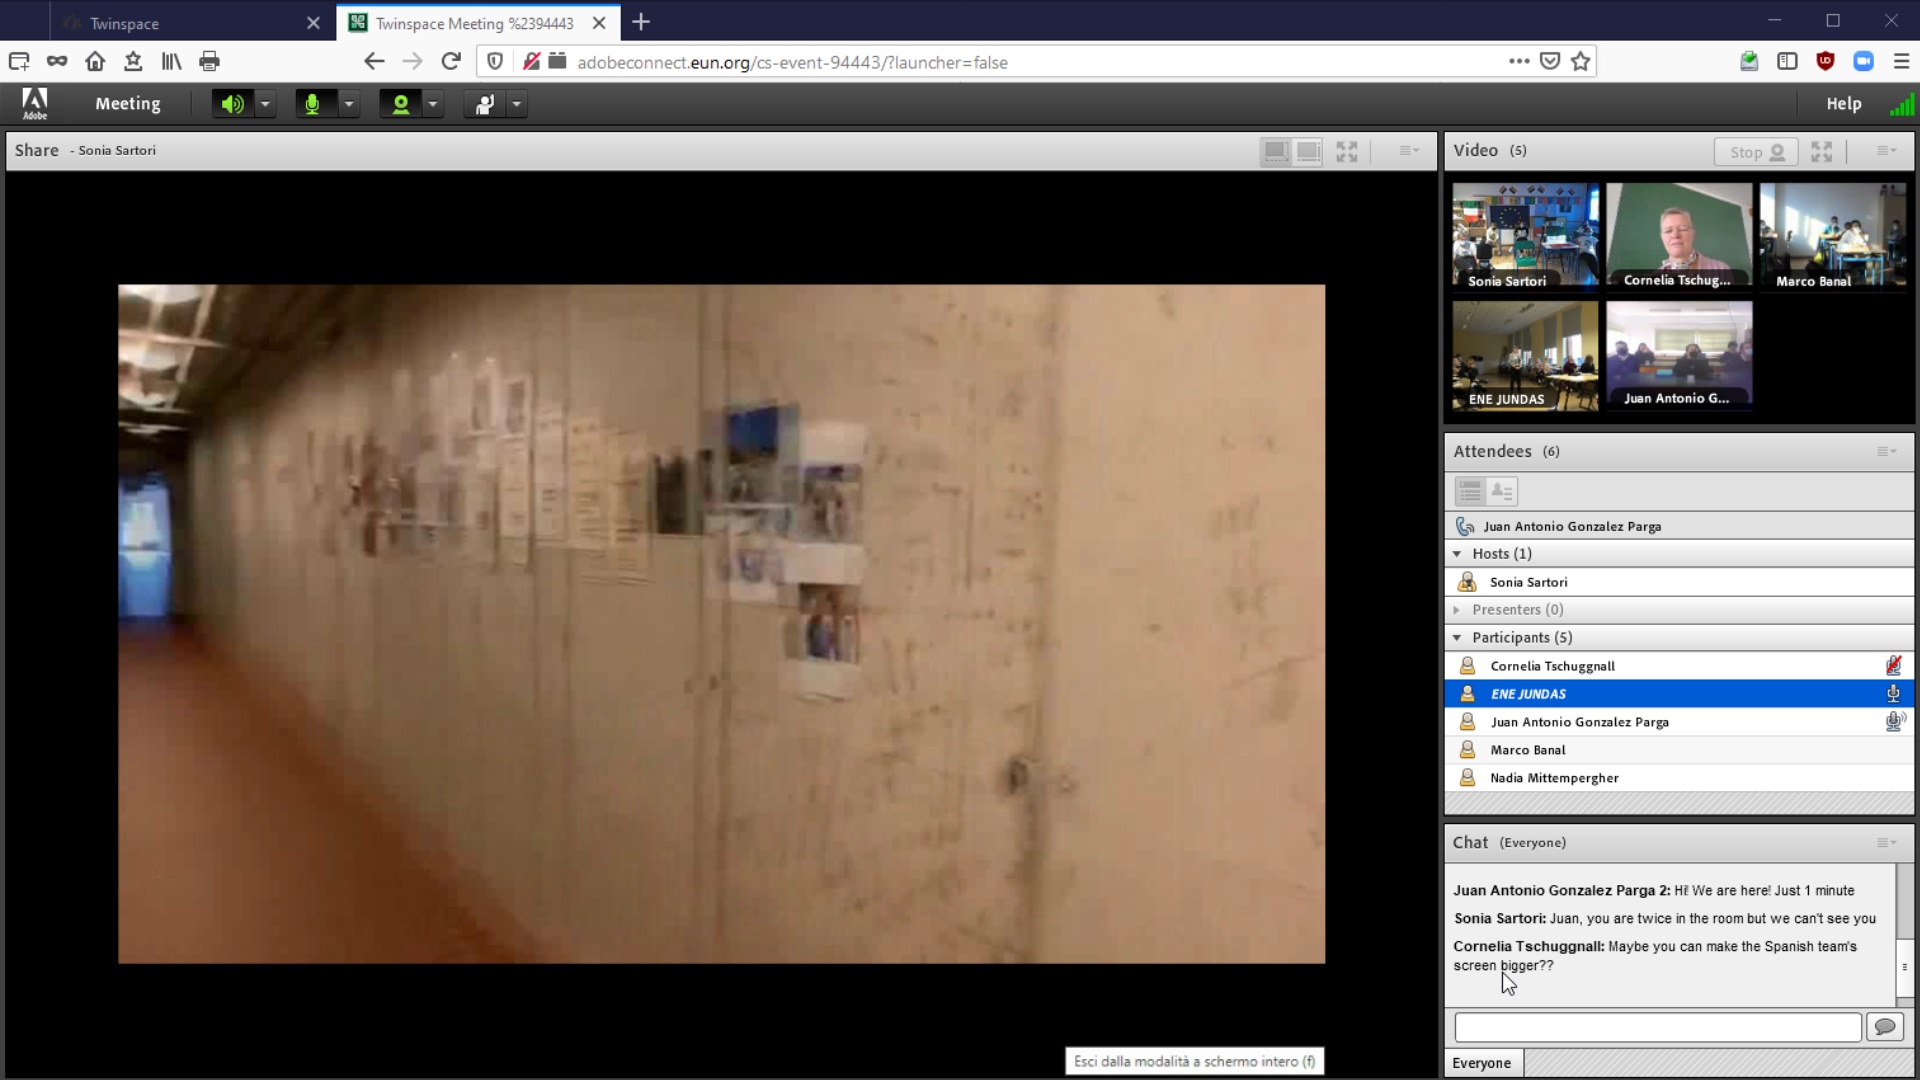Open the Meeting menu
Image resolution: width=1920 pixels, height=1080 pixels.
click(127, 104)
